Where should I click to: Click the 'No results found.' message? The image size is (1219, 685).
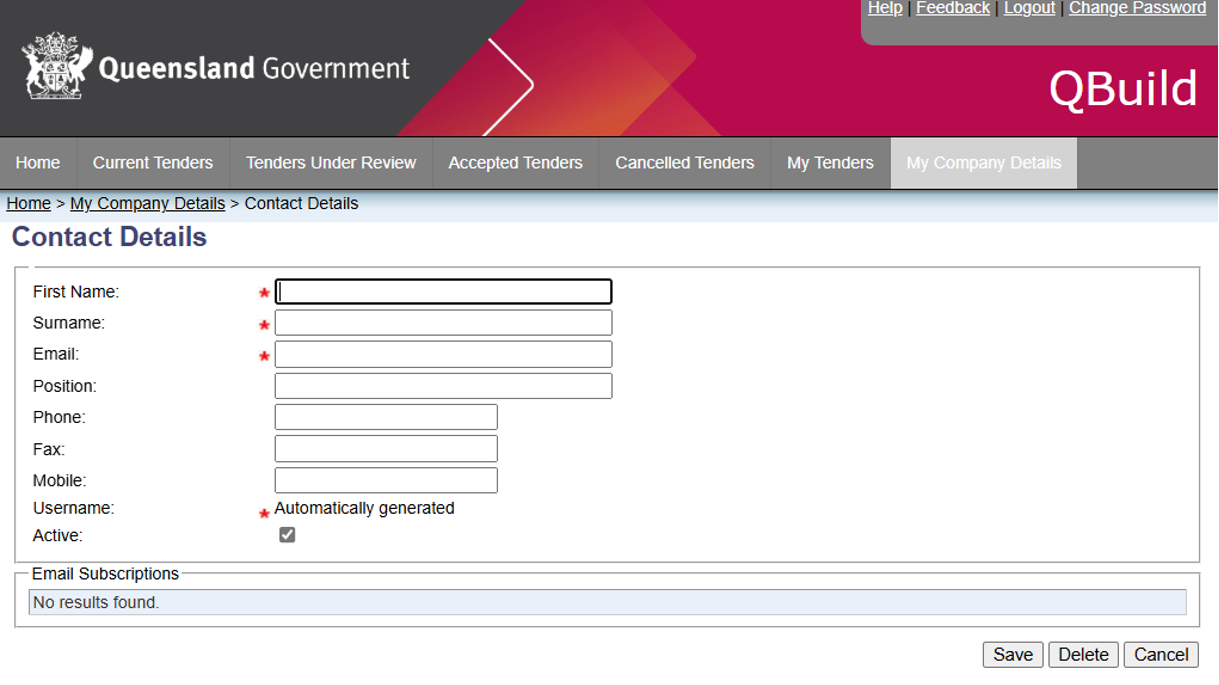coord(96,602)
